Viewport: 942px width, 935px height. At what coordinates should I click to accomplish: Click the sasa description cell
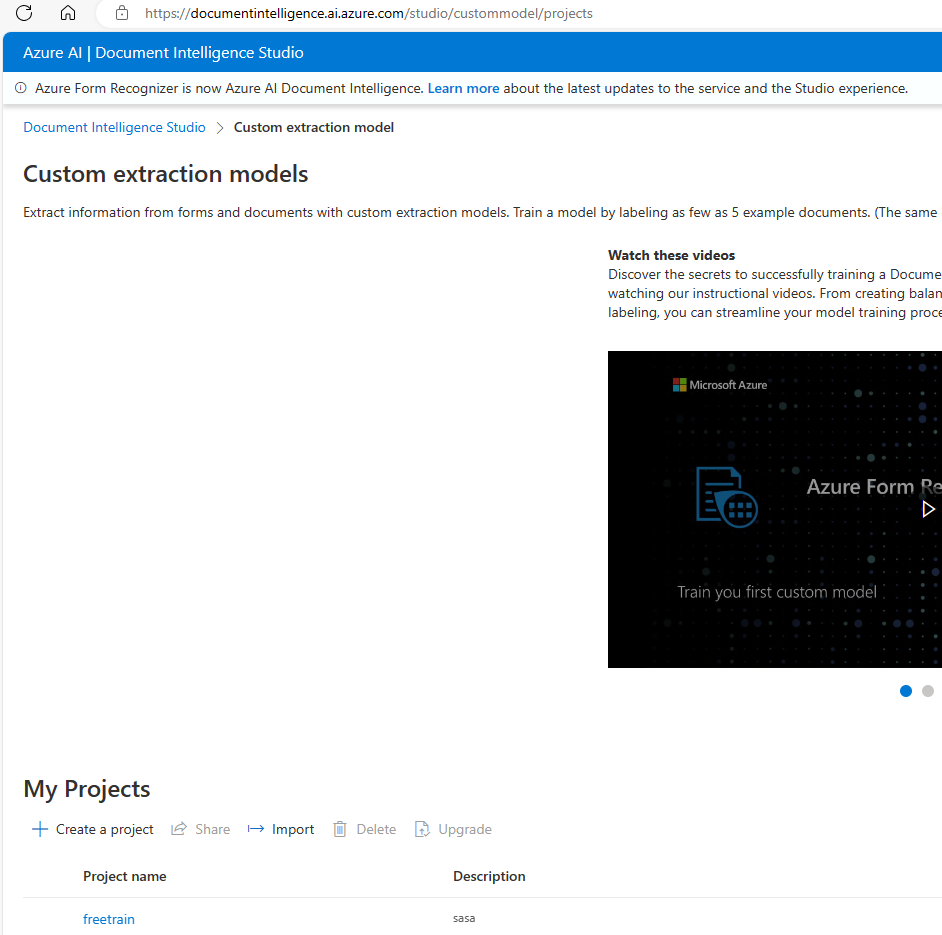[x=464, y=918]
